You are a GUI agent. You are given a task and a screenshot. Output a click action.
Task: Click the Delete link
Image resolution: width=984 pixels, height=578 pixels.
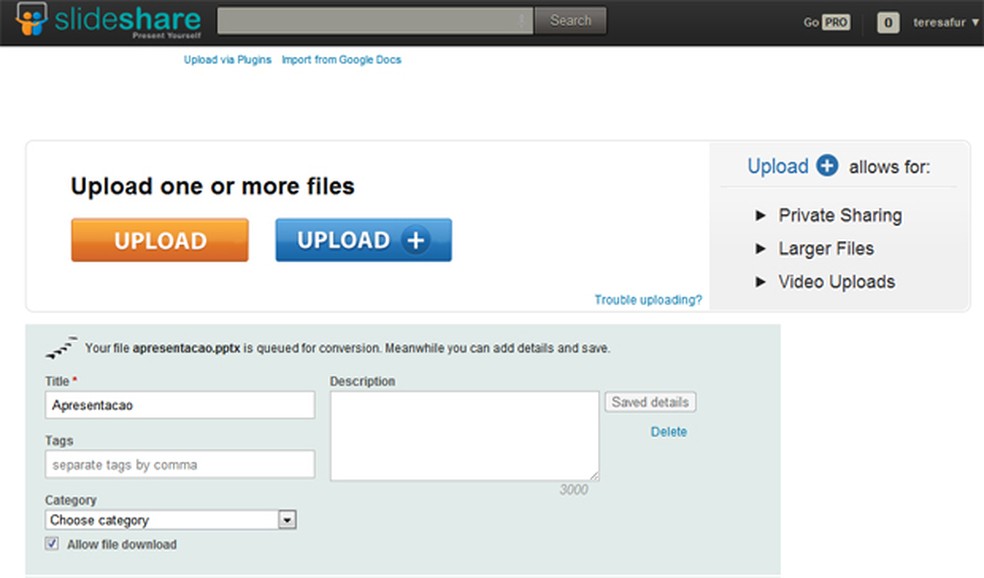pos(669,432)
